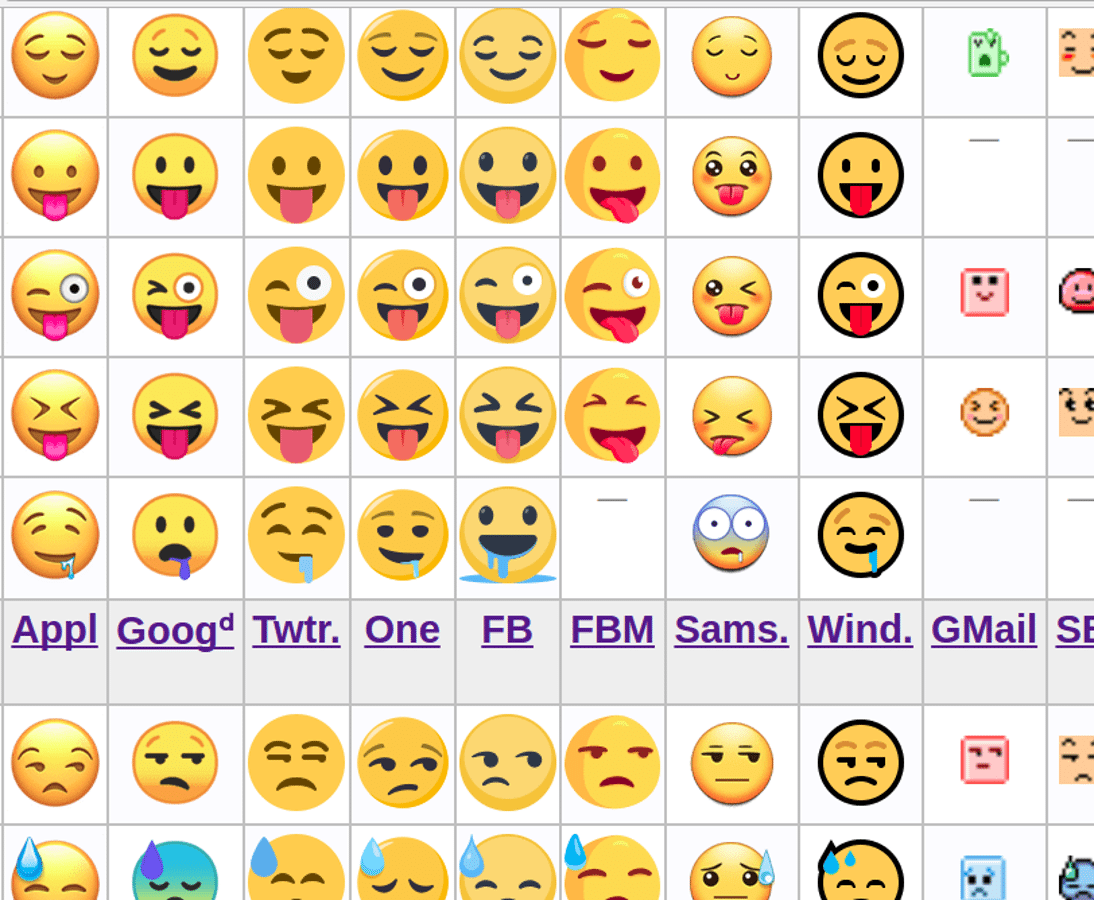Select Samsung's blue frightened face emoji

[x=731, y=533]
